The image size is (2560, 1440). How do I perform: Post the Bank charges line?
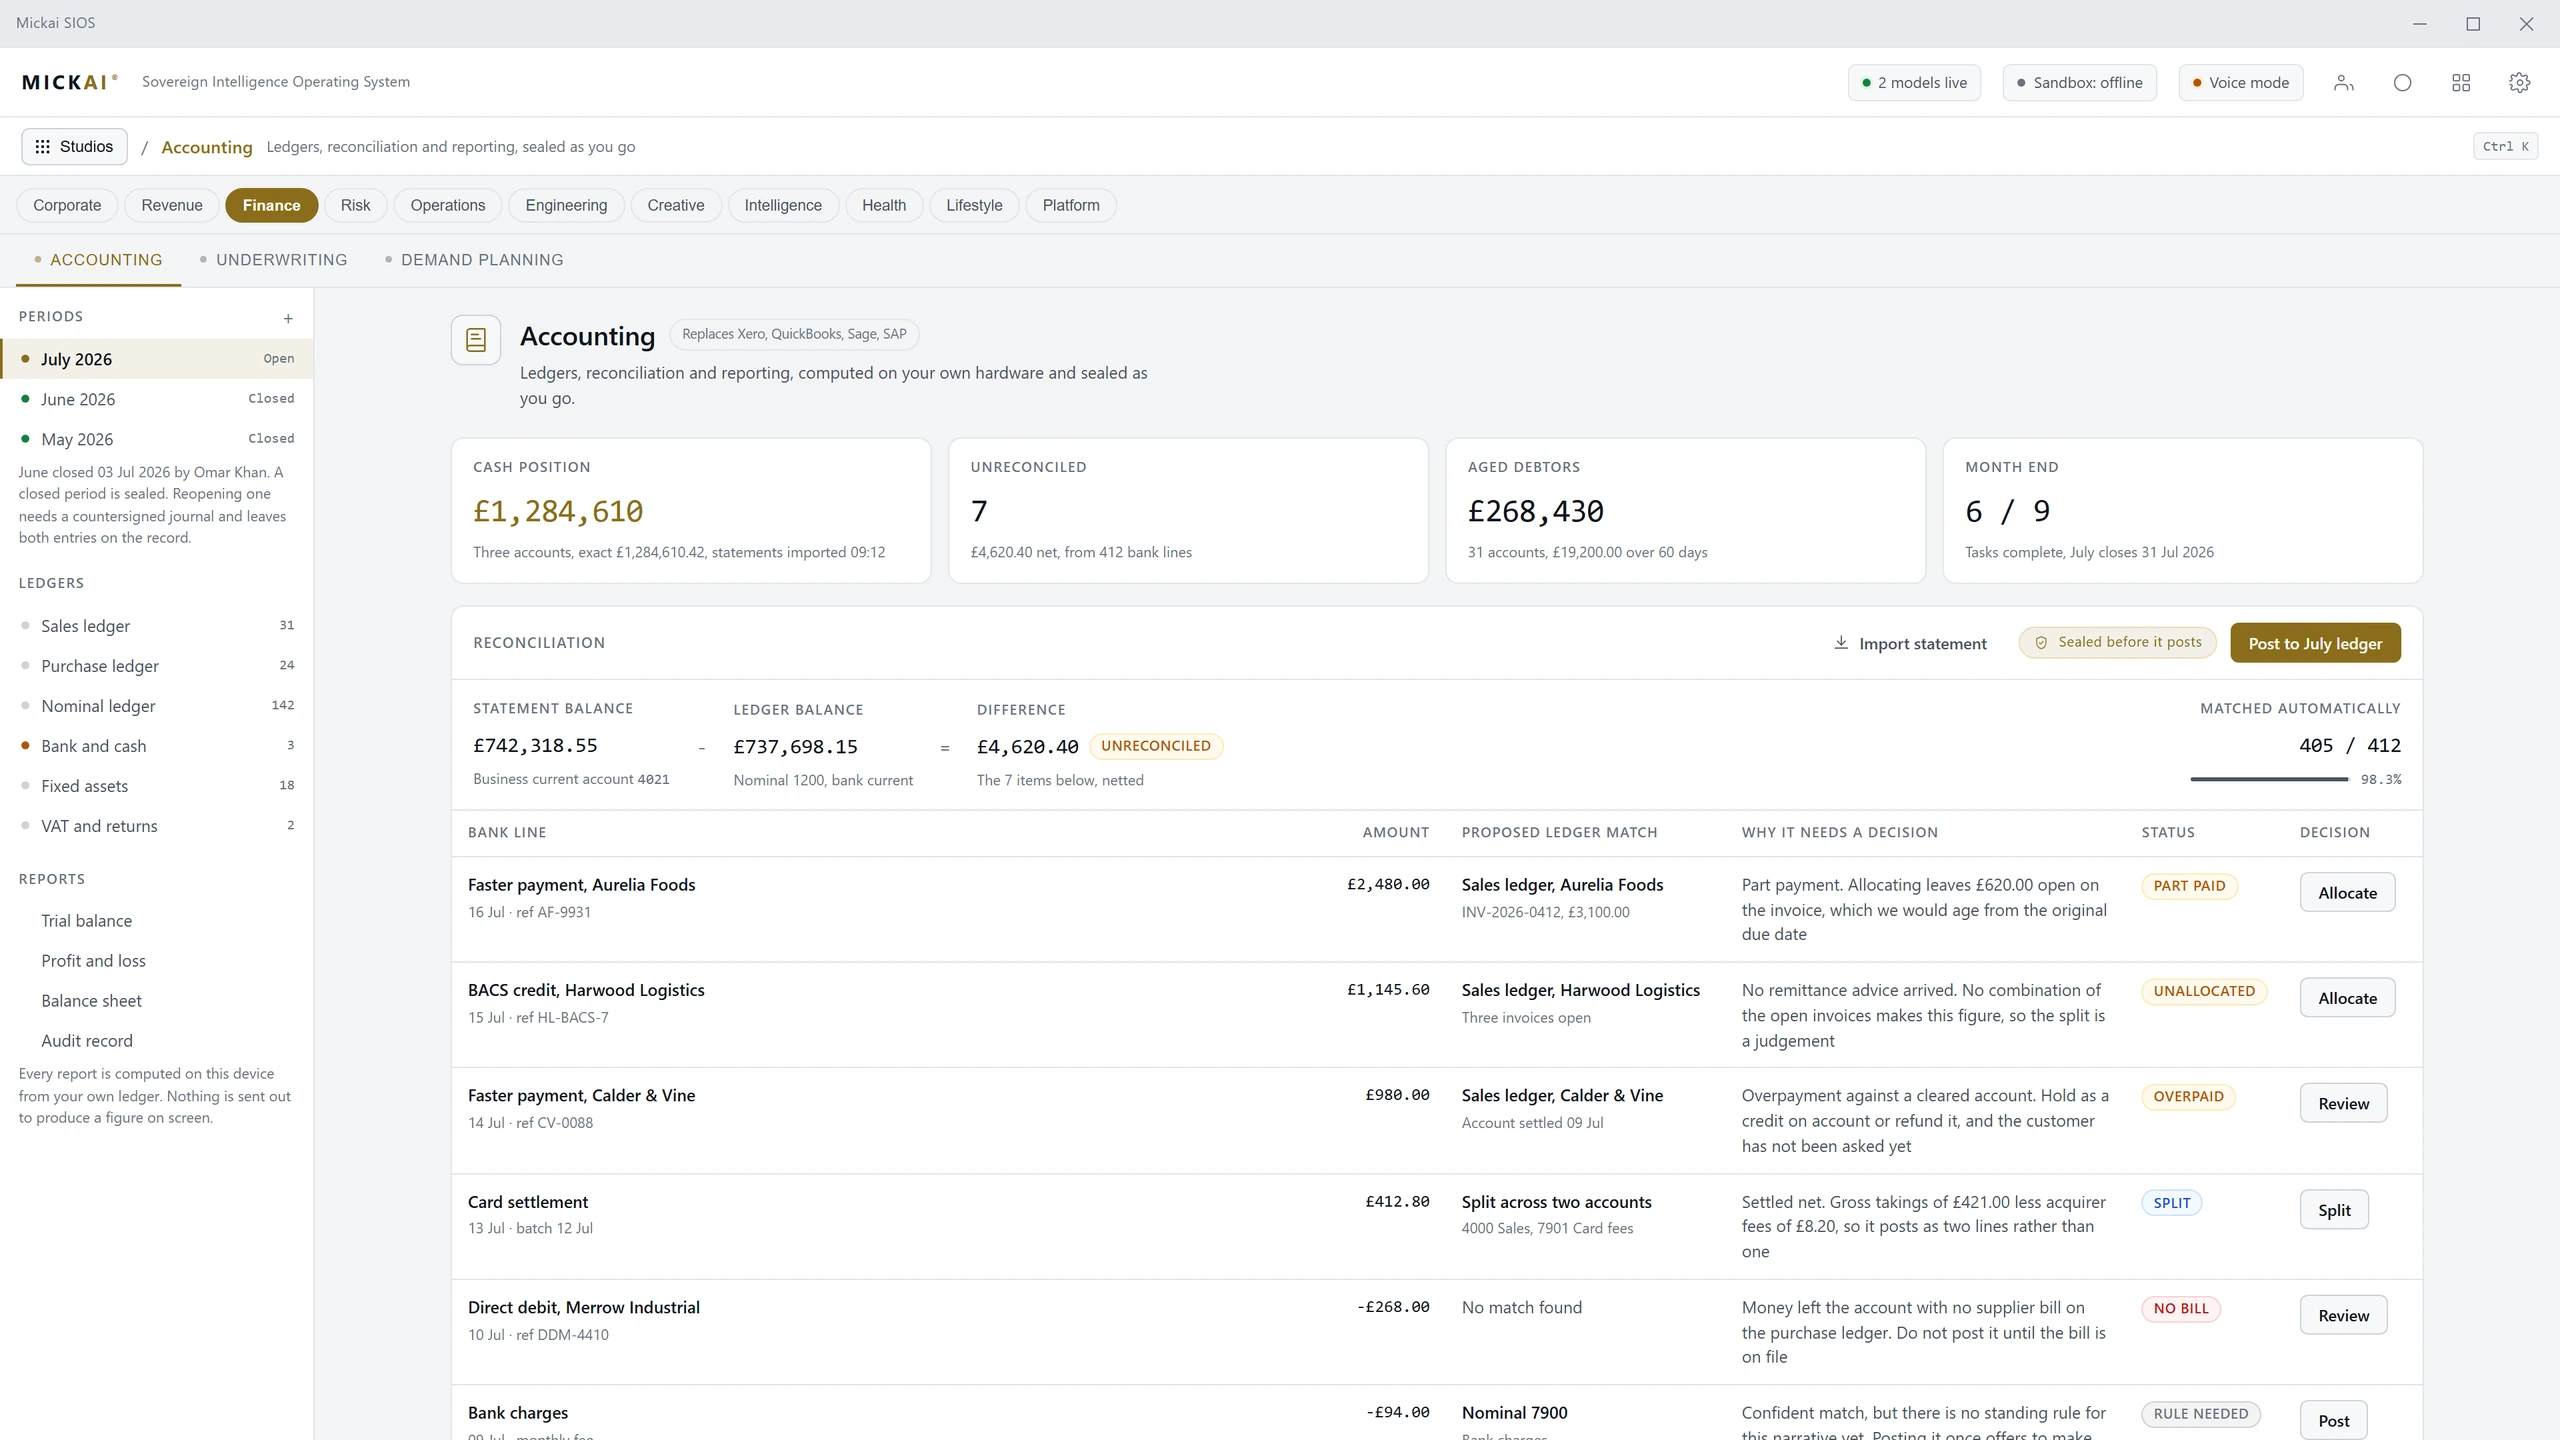pyautogui.click(x=2333, y=1421)
